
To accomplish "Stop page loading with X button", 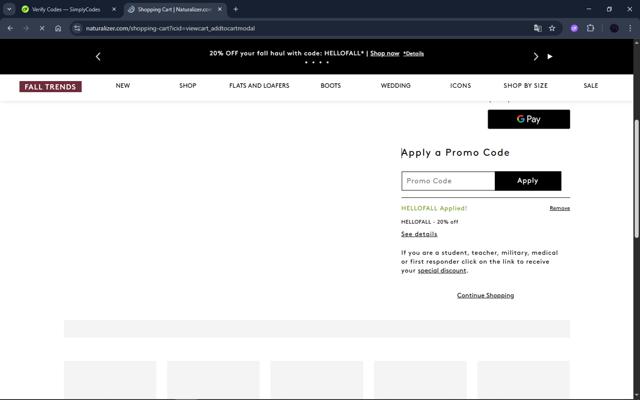I will pyautogui.click(x=42, y=28).
